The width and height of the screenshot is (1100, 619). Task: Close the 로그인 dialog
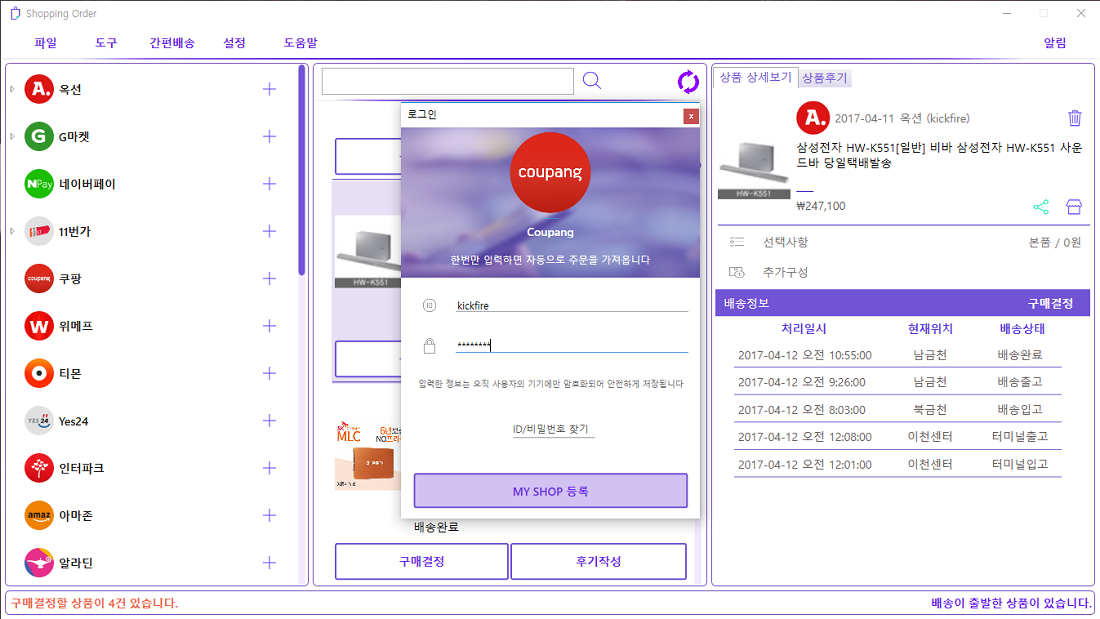pos(691,117)
